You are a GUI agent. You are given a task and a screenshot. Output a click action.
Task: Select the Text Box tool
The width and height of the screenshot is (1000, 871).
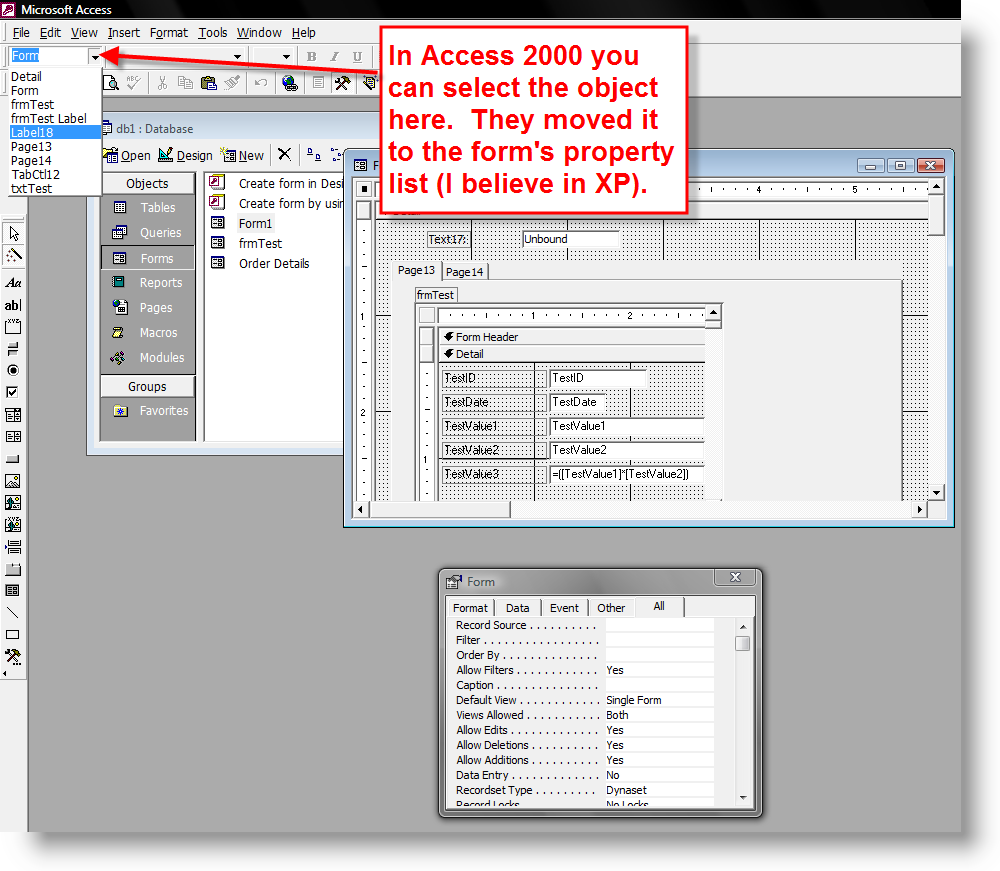(x=13, y=305)
